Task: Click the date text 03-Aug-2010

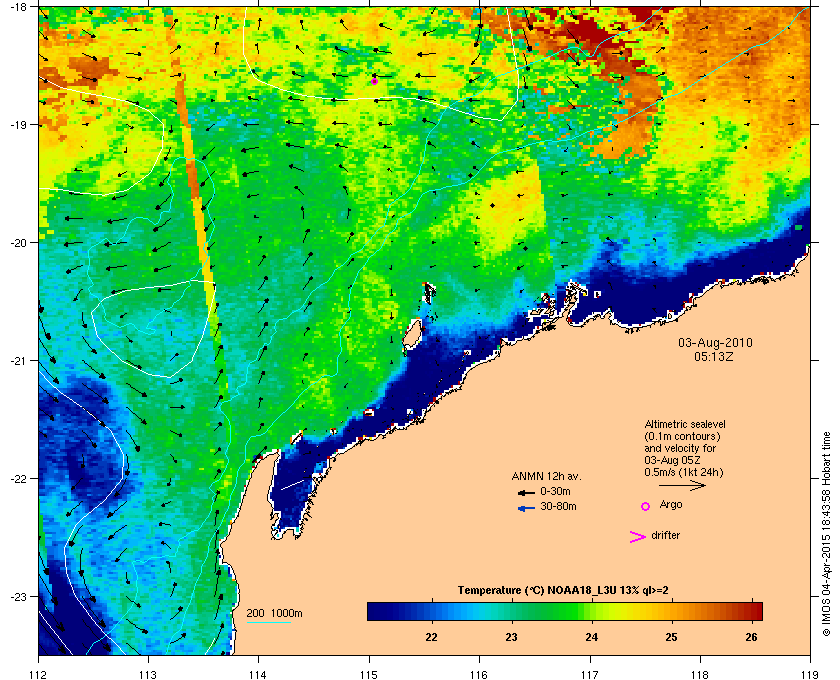Action: click(x=715, y=343)
